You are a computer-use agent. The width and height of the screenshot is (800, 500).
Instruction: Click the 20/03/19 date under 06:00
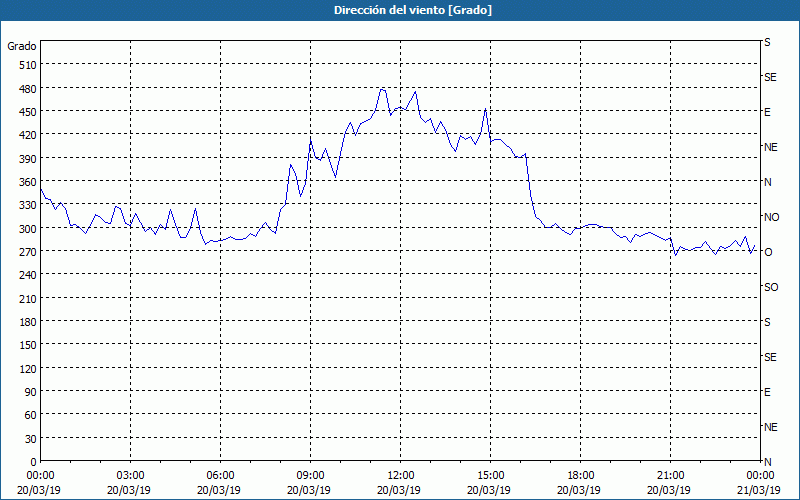pyautogui.click(x=219, y=490)
